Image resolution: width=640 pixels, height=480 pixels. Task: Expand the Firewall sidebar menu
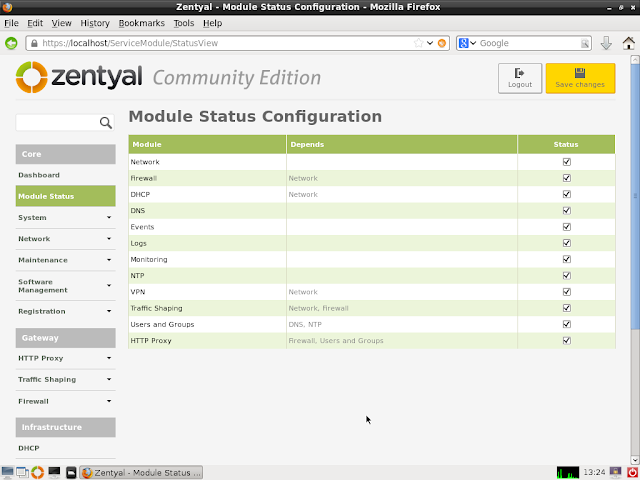[x=65, y=401]
